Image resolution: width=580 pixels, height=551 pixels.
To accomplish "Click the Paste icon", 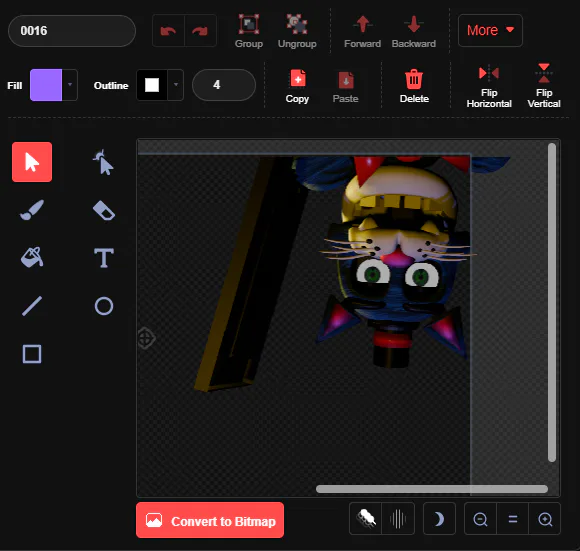I will 345,86.
